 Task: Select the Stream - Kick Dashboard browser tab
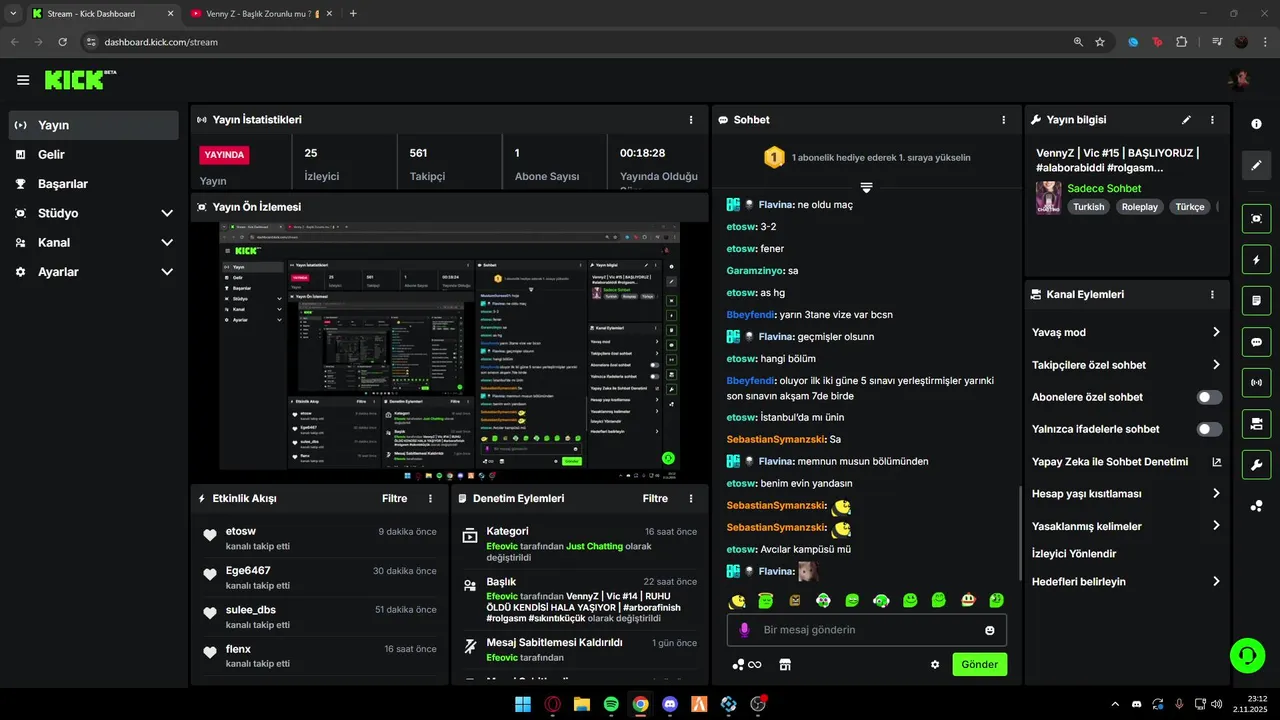[104, 14]
